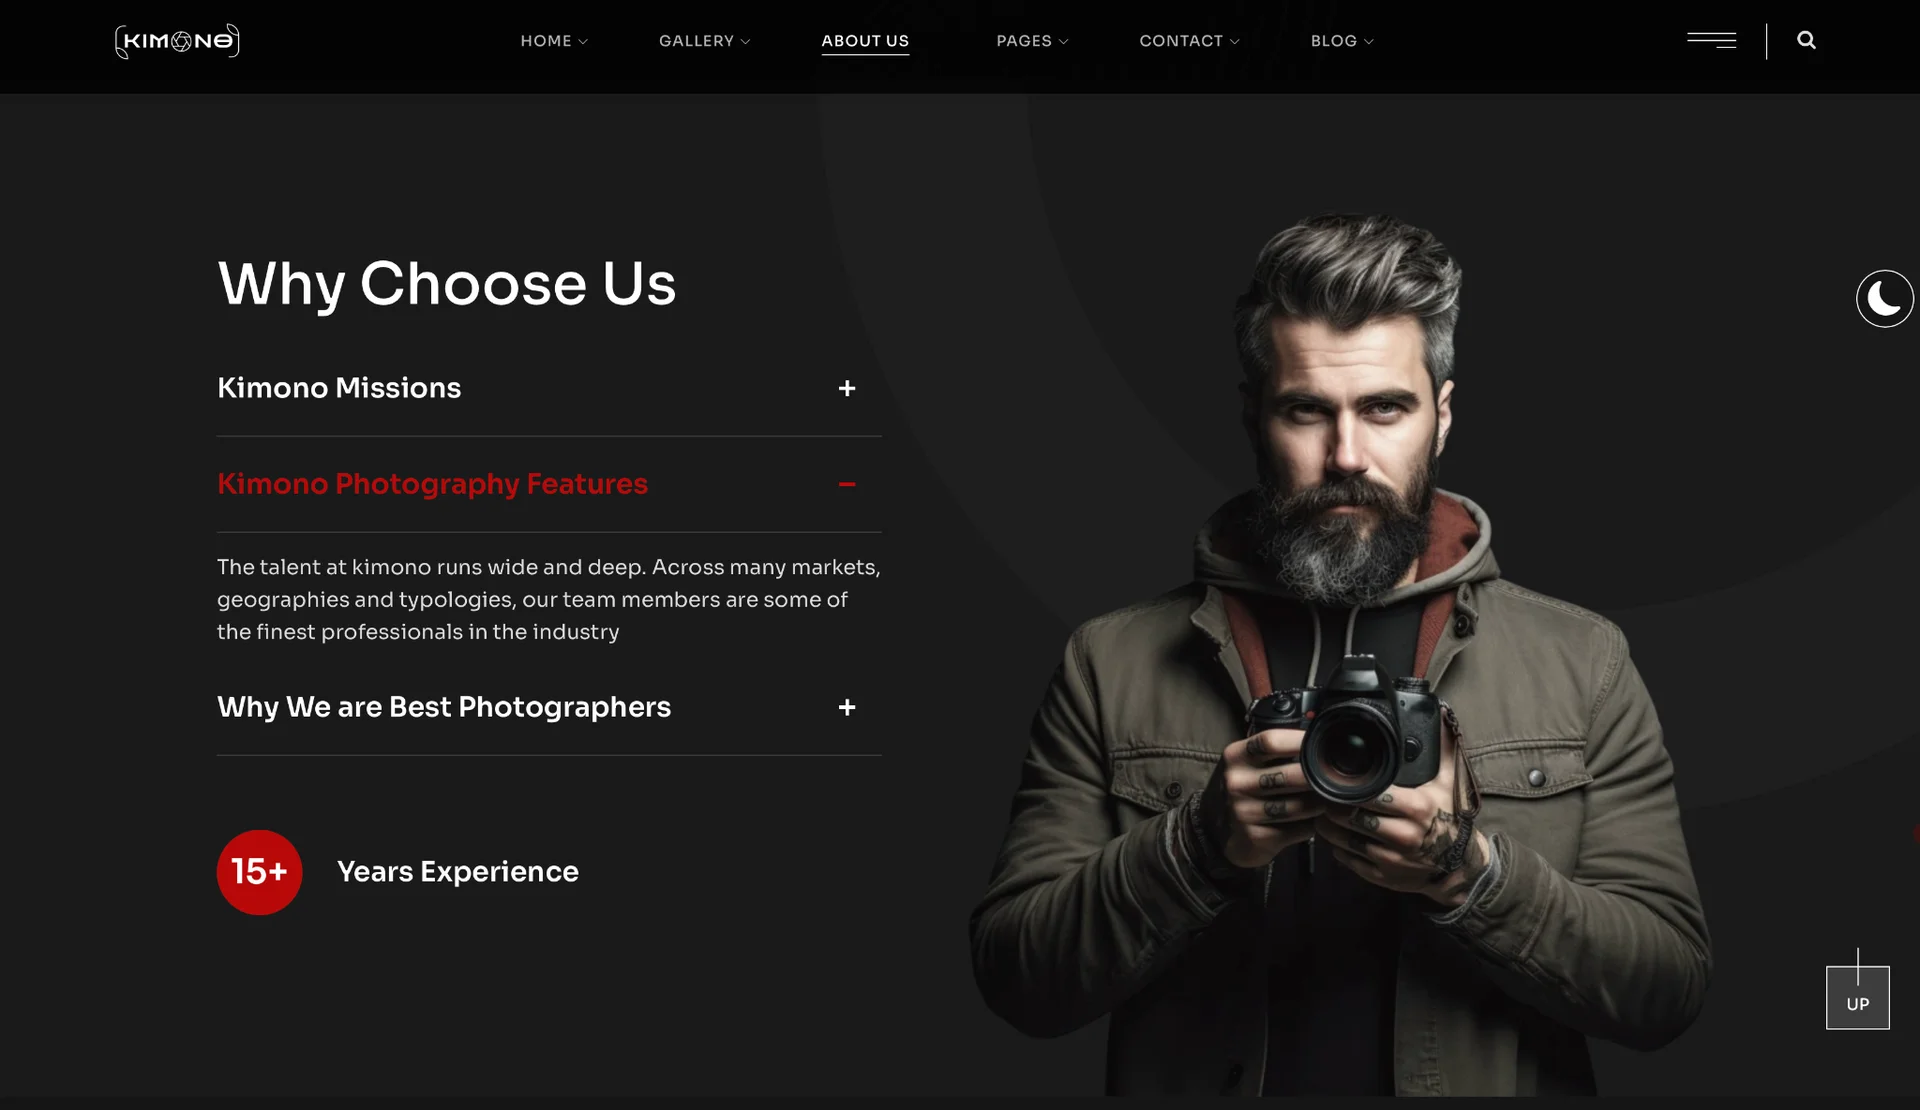Click the photographer portrait image
Viewport: 1920px width, 1110px height.
1340,655
